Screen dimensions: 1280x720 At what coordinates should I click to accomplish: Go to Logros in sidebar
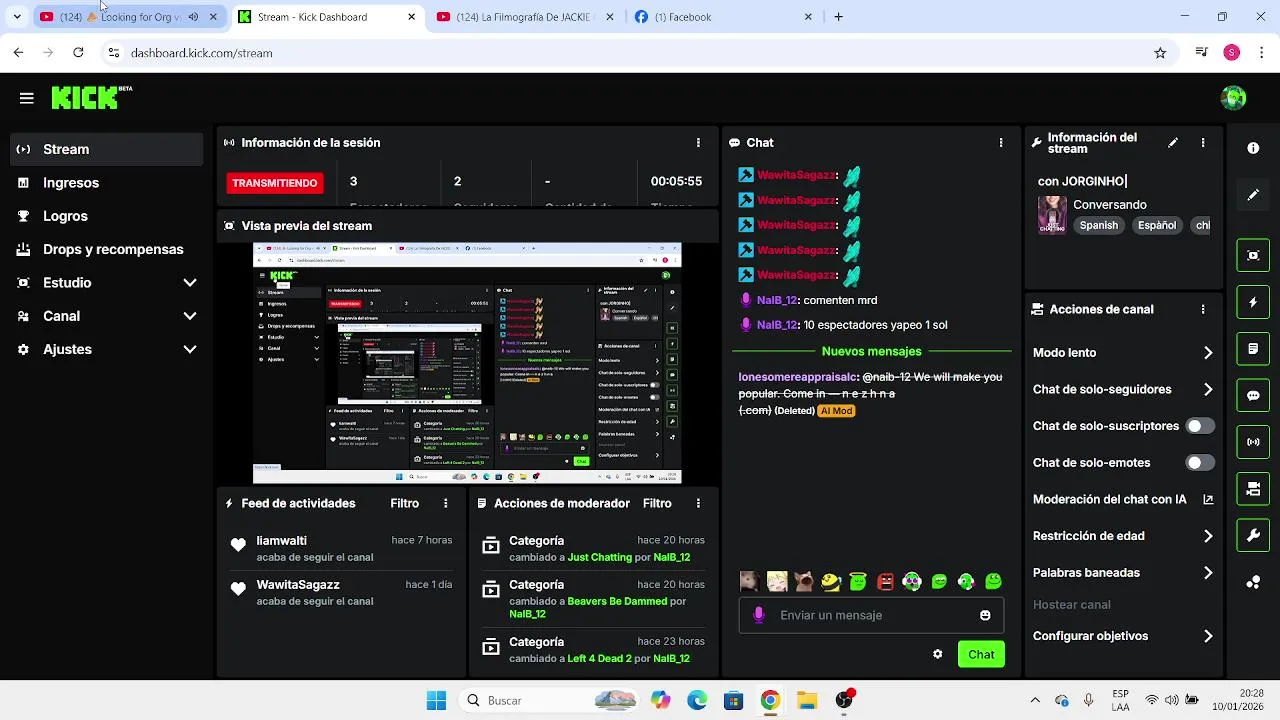(x=106, y=216)
